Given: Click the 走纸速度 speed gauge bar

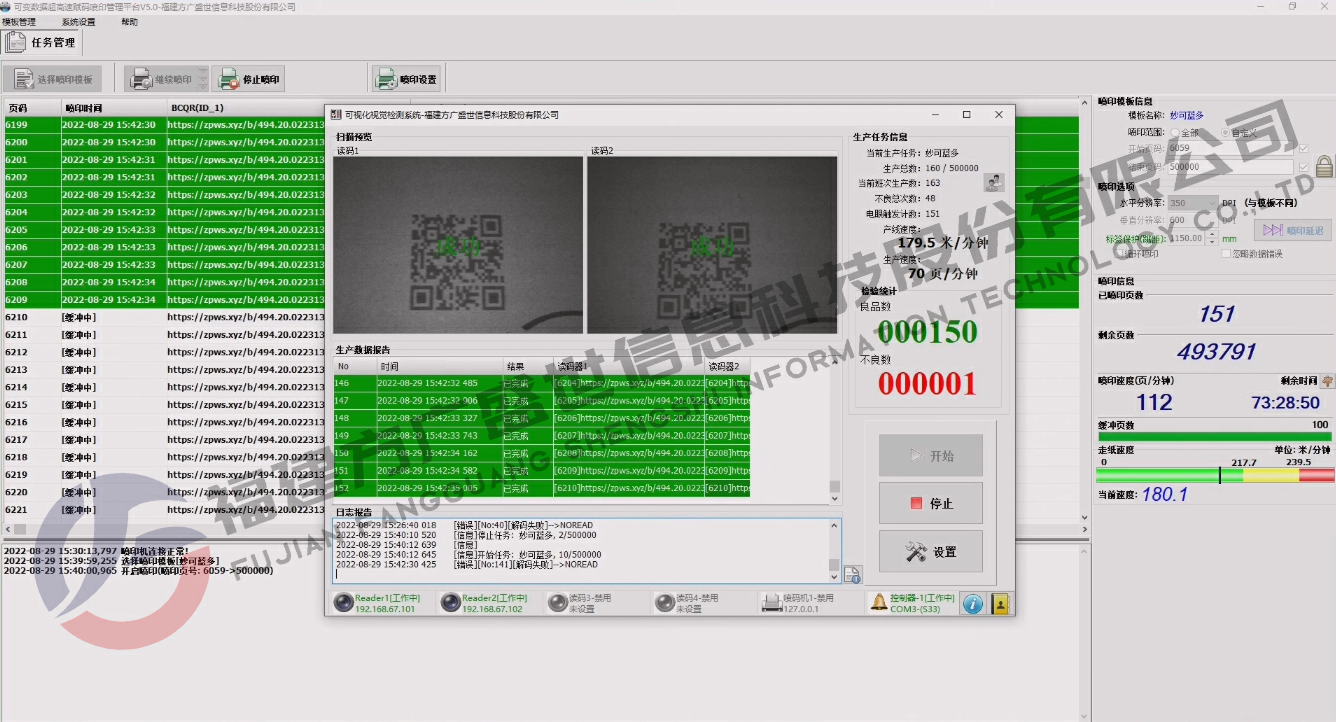Looking at the screenshot, I should point(1214,475).
